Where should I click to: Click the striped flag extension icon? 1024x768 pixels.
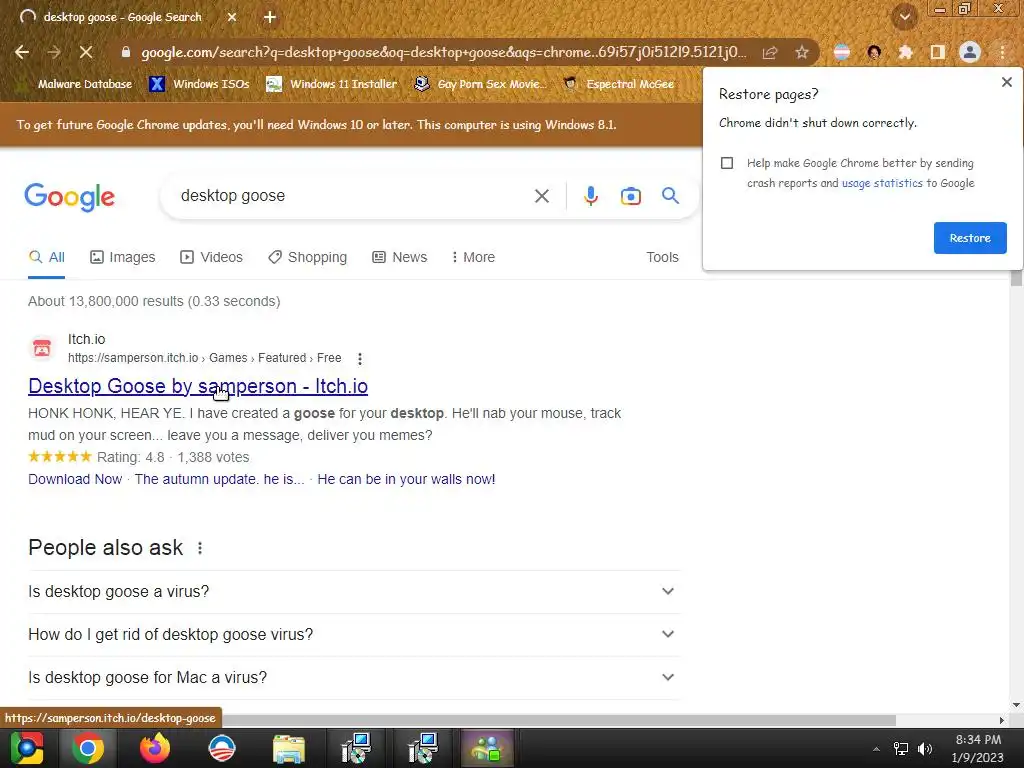click(842, 52)
